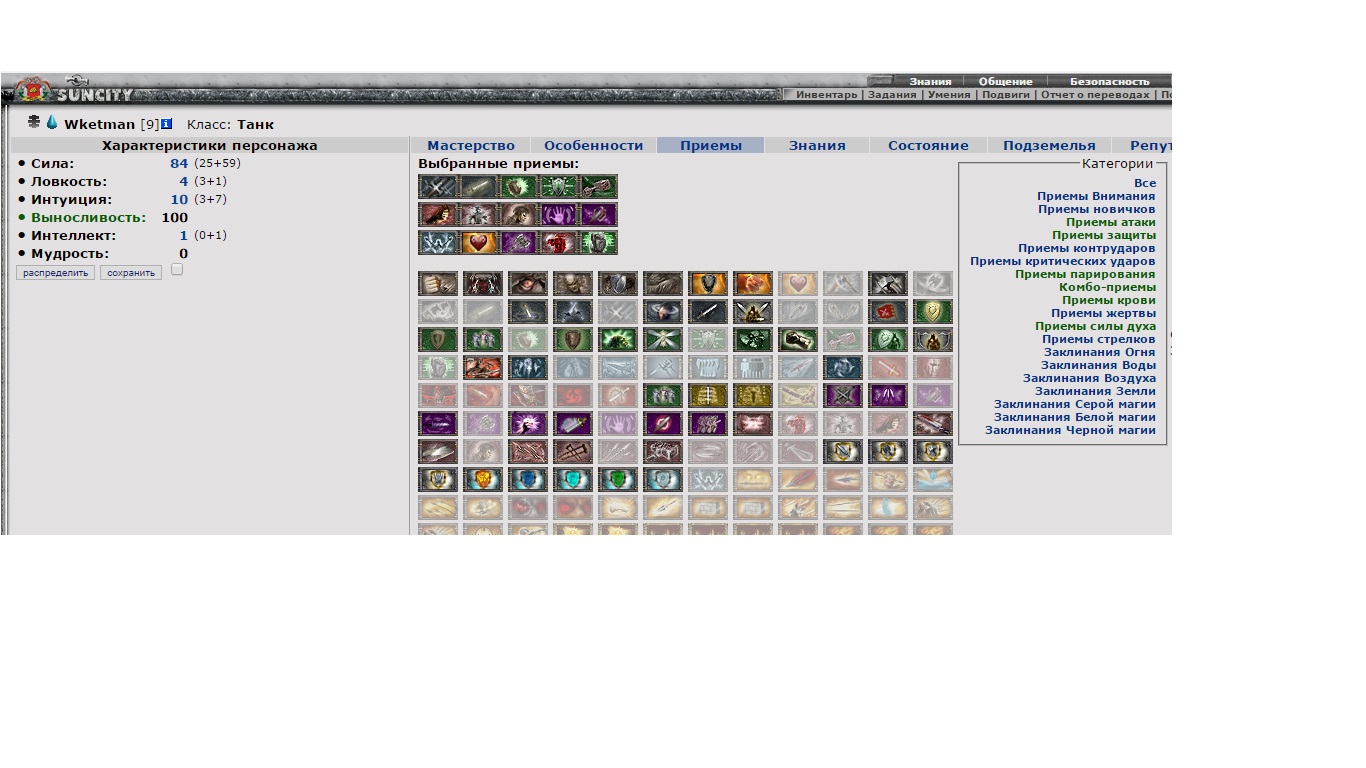Open Отчет о переводах
This screenshot has width=1366, height=768.
coord(1095,95)
